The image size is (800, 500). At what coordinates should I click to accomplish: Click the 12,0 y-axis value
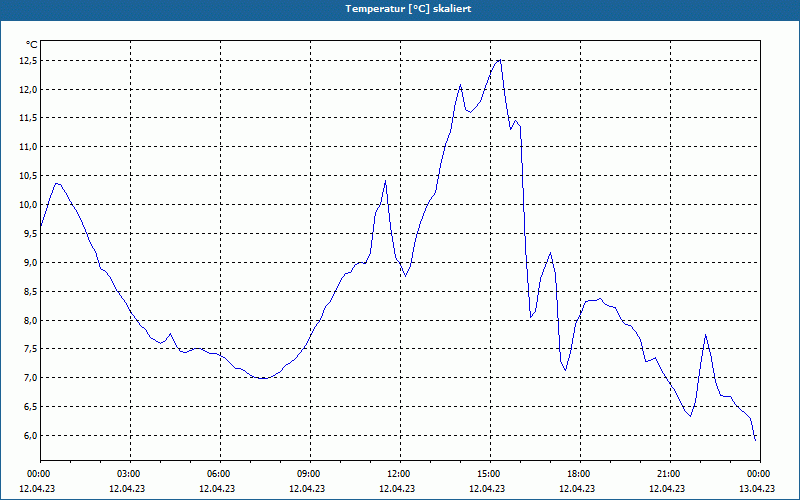pos(28,90)
